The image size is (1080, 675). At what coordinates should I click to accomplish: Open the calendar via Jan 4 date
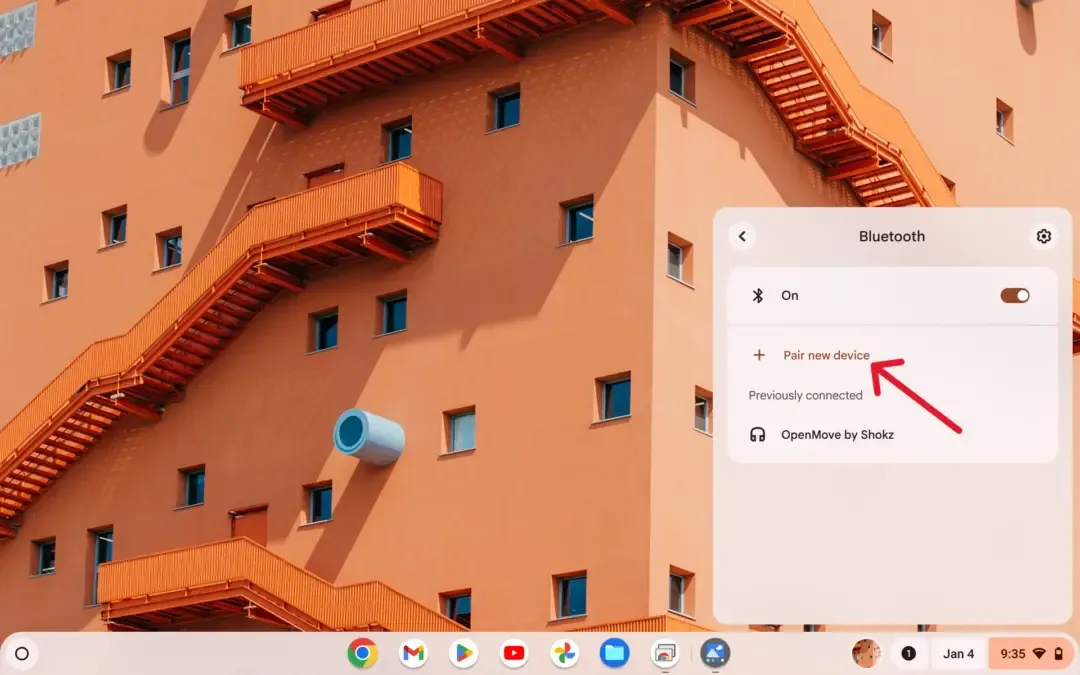point(958,654)
